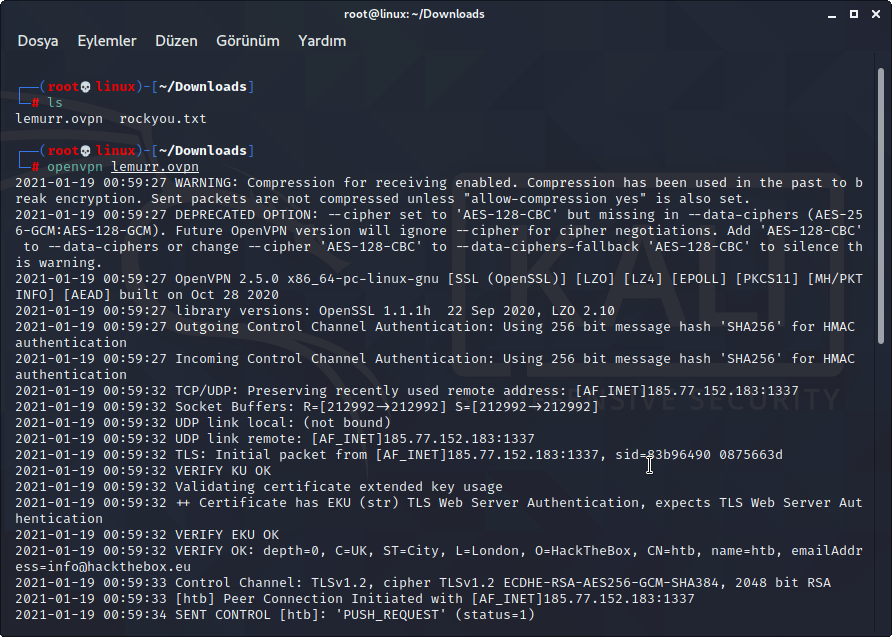This screenshot has height=637, width=892.
Task: Click the skull icon in the second prompt
Action: pos(85,151)
